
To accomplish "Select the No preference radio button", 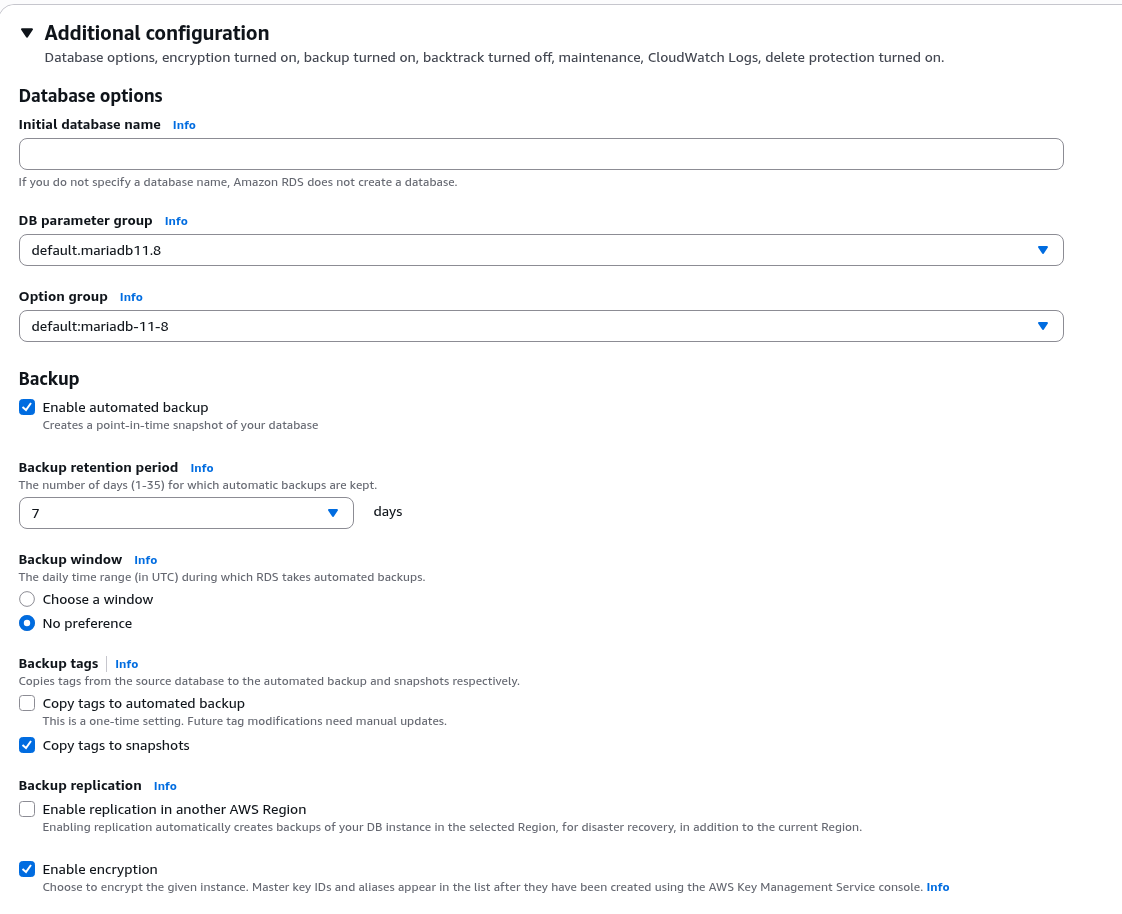I will [x=27, y=623].
